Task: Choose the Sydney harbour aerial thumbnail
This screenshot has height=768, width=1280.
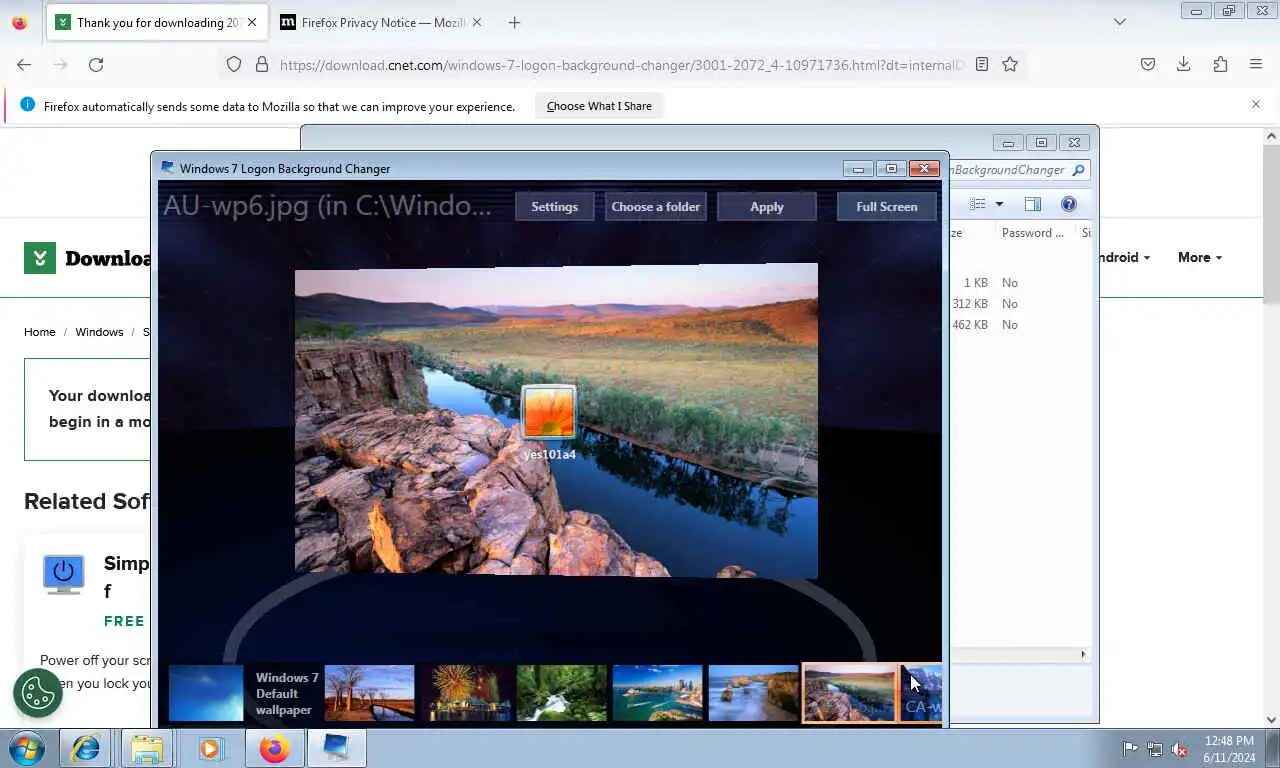Action: coord(657,693)
